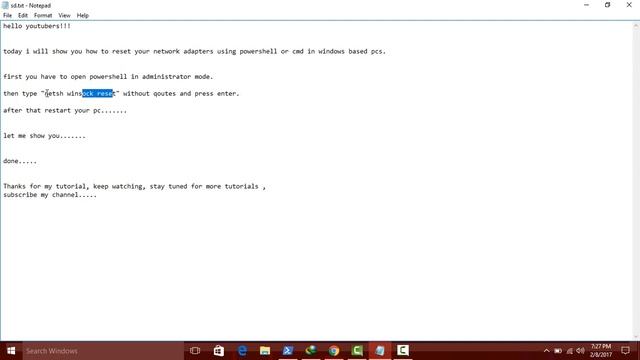Open the Action Center notifications icon
Viewport: 640px width, 360px height.
(x=625, y=351)
